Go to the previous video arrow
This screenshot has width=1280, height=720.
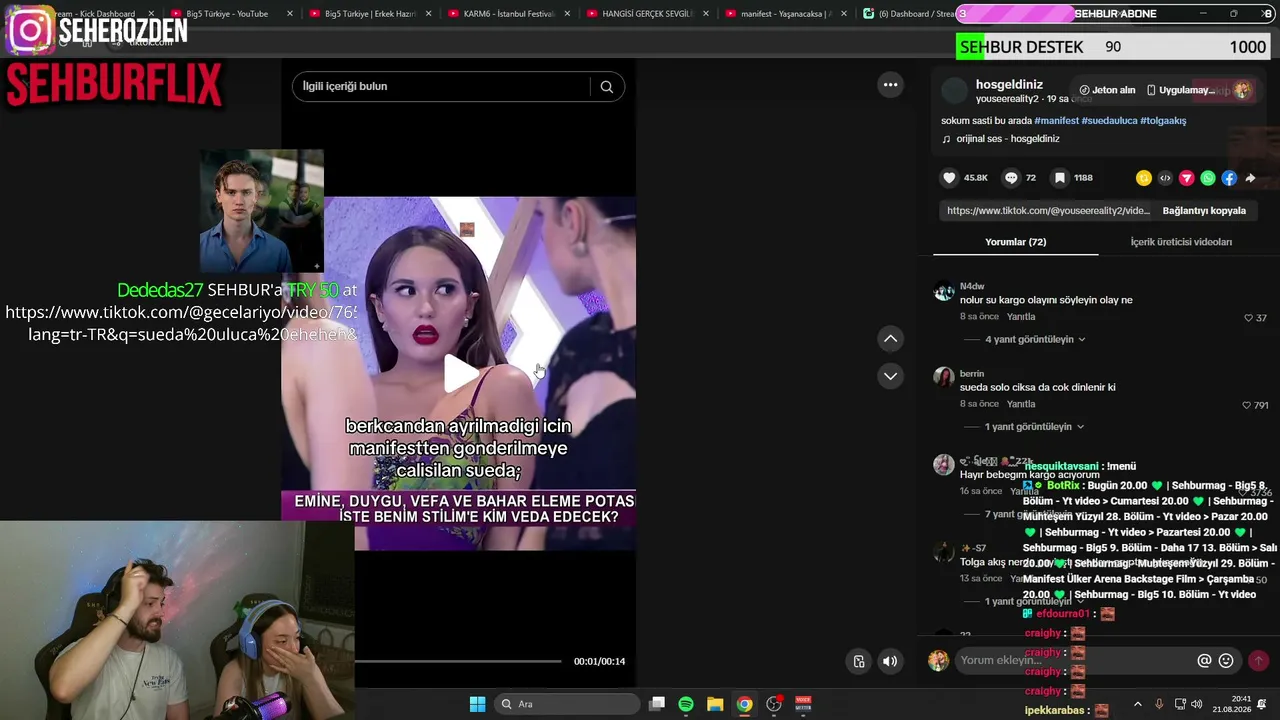click(x=890, y=339)
